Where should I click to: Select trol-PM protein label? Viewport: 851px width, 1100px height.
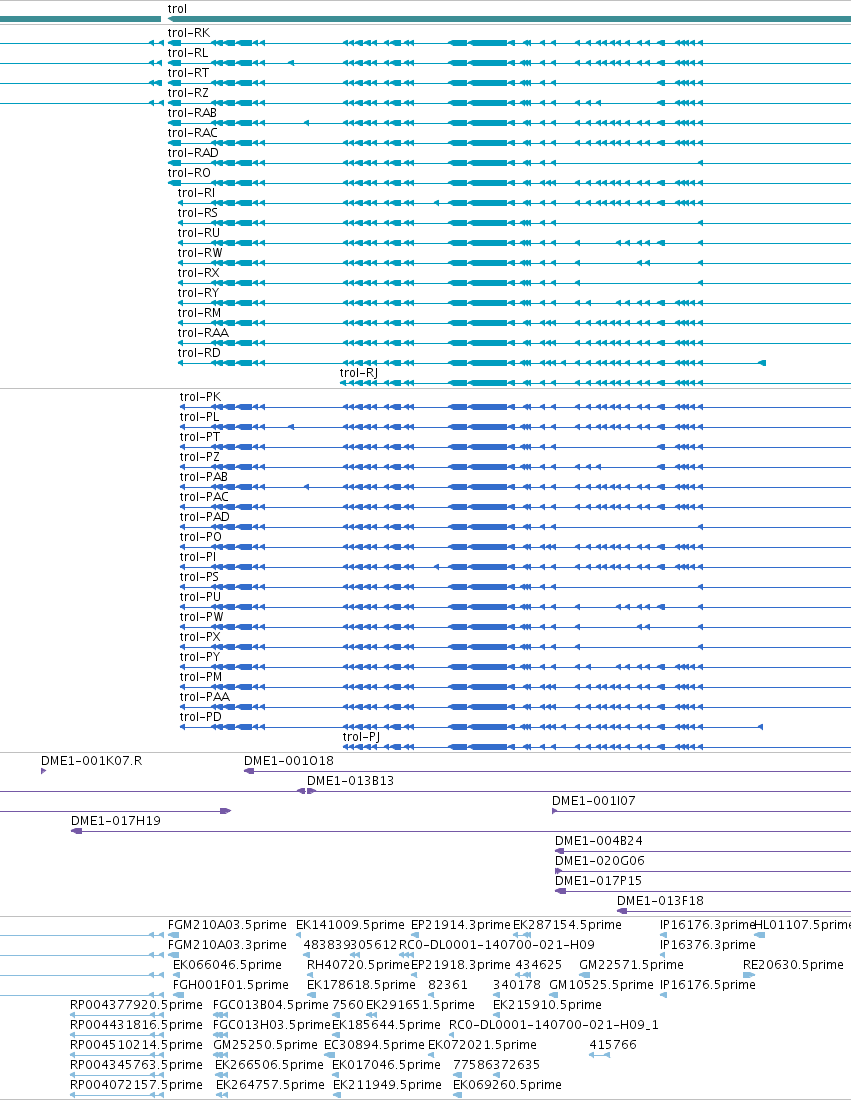201,677
